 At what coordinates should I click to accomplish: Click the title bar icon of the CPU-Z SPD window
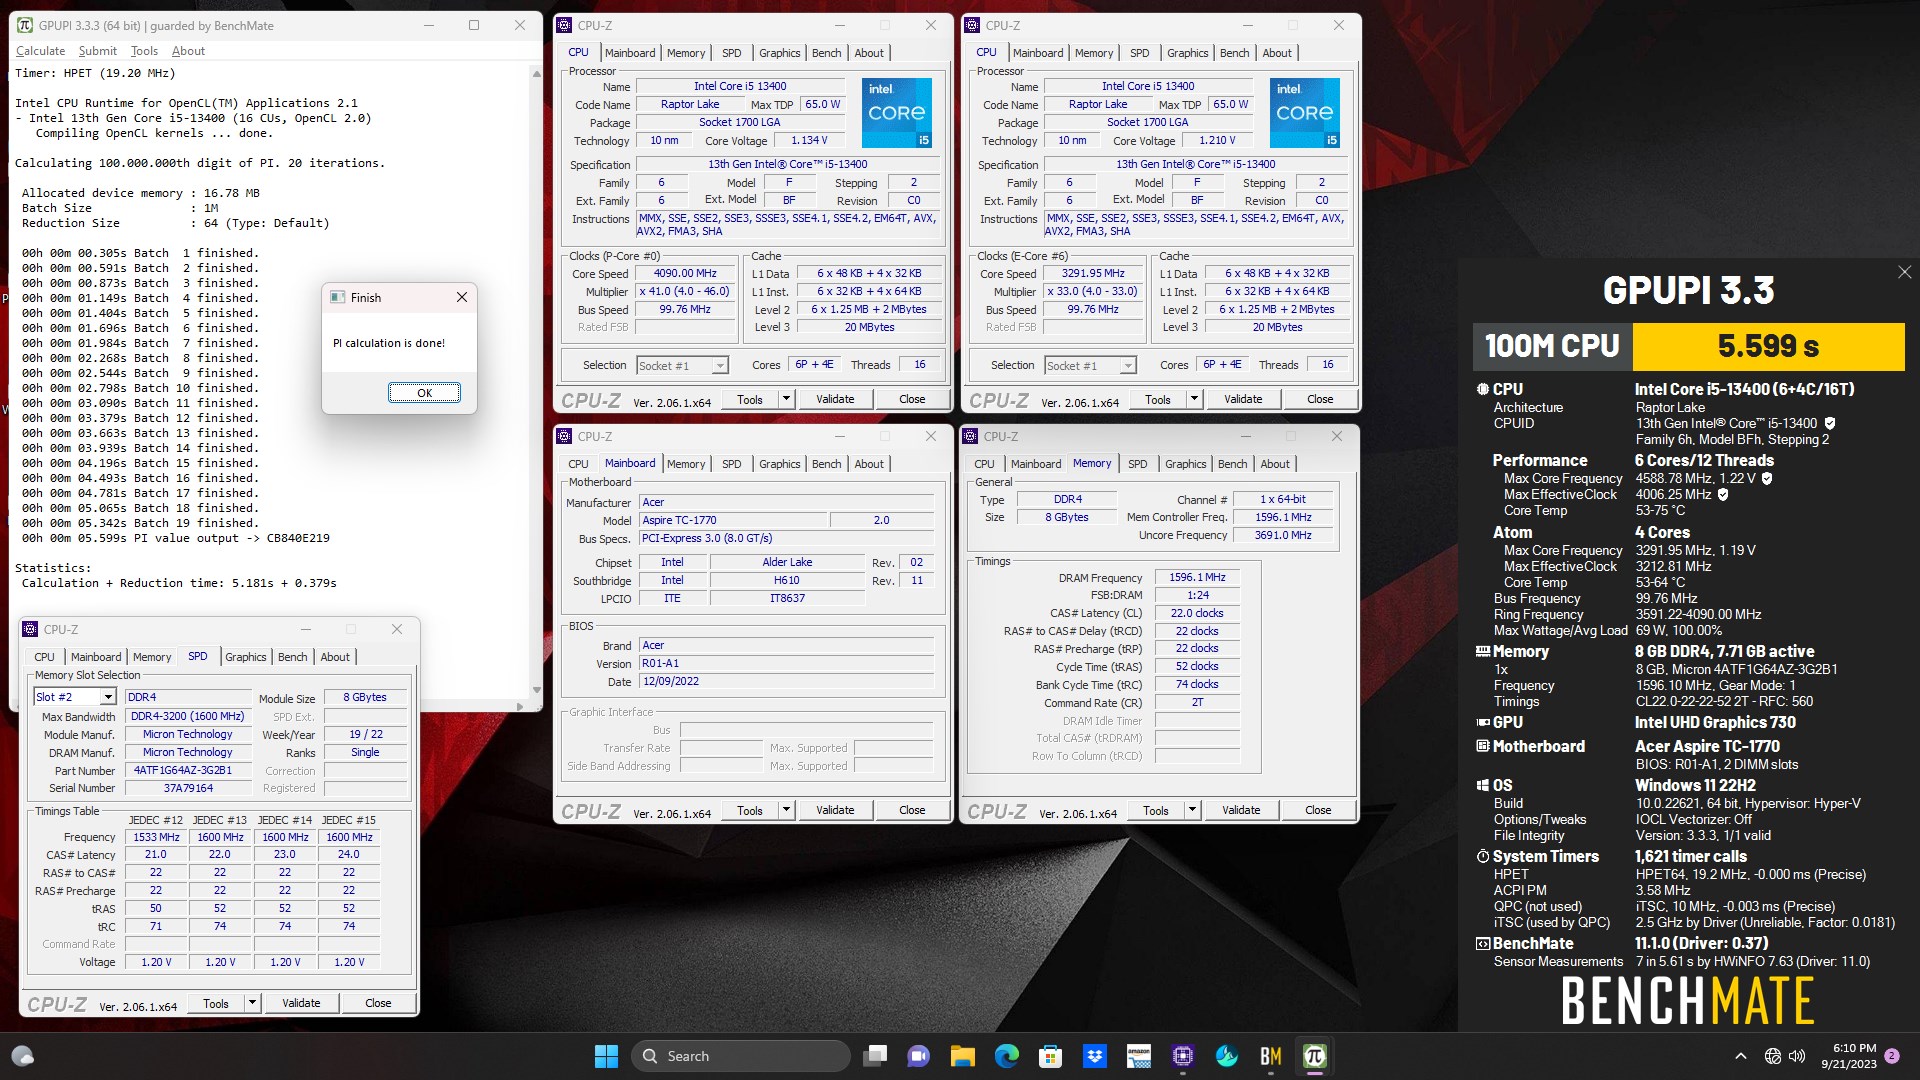click(x=30, y=629)
